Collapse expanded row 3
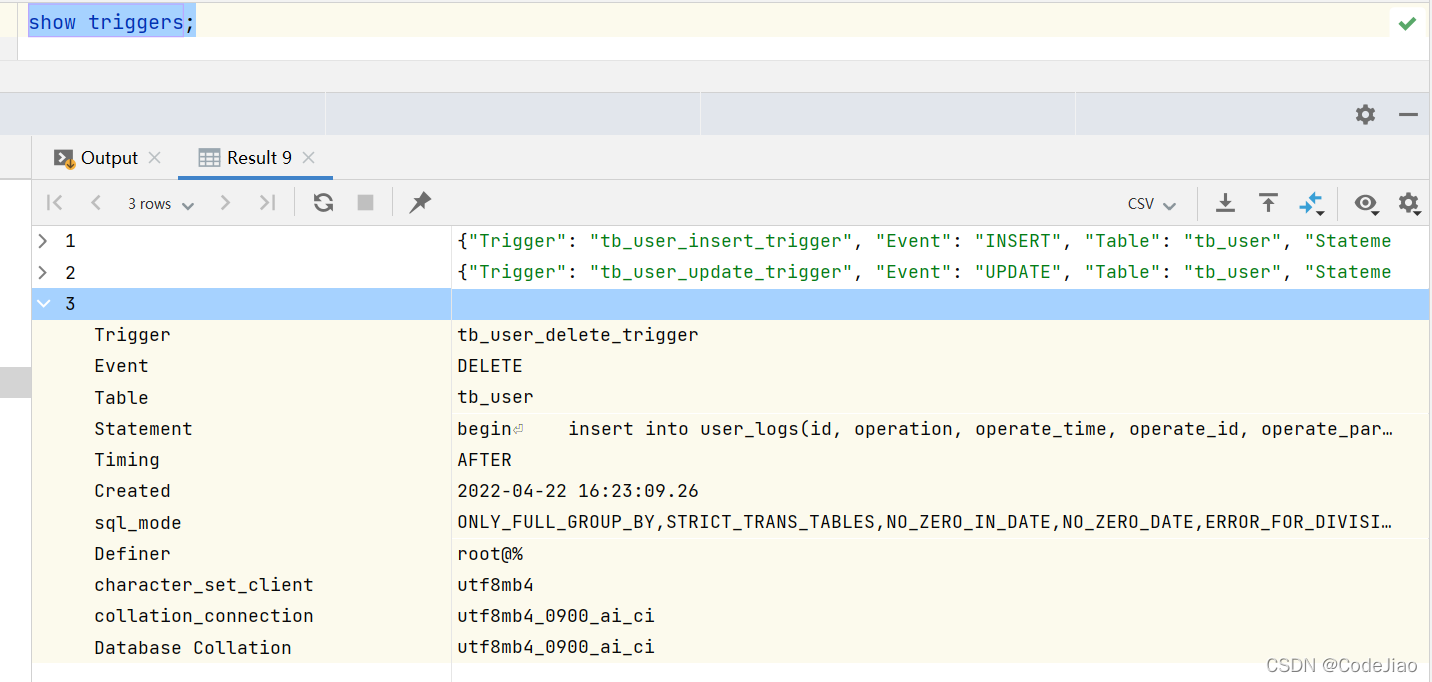This screenshot has width=1432, height=682. [42, 304]
